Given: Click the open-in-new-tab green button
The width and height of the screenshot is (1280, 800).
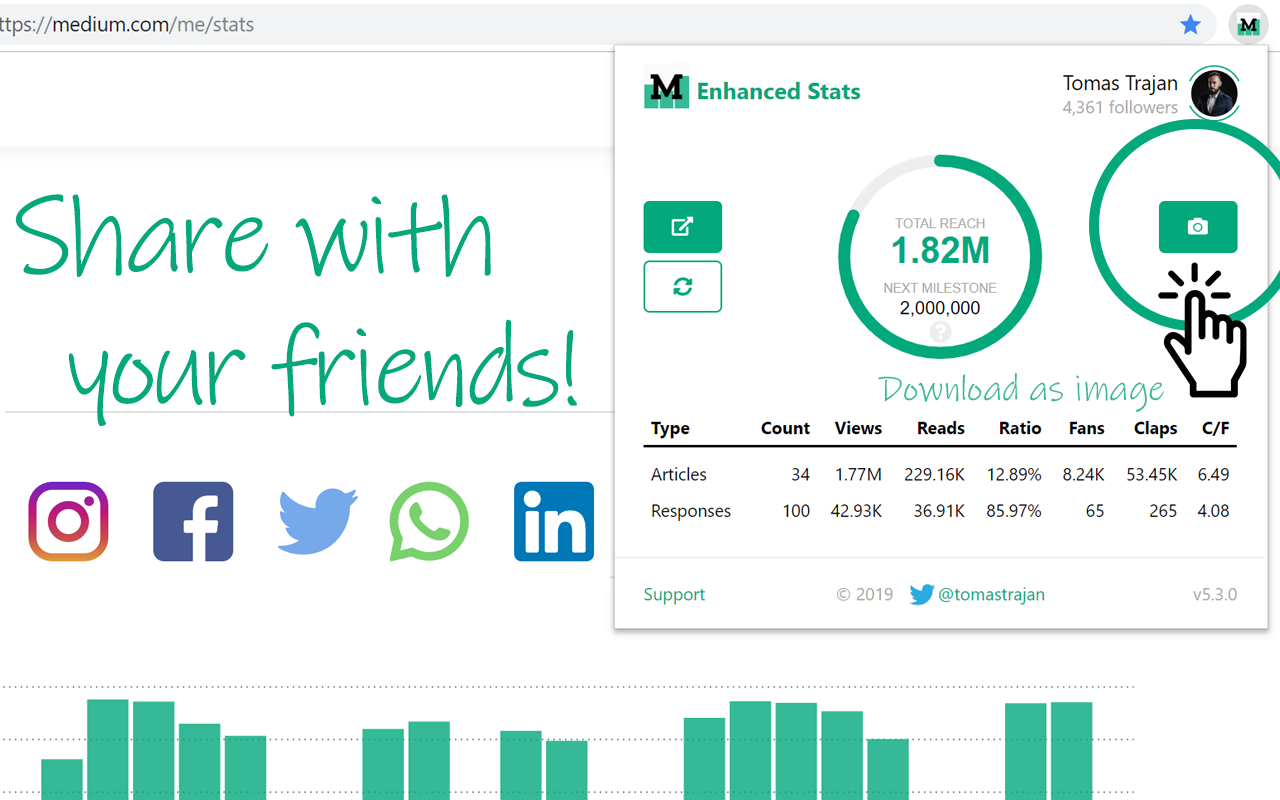Looking at the screenshot, I should point(683,227).
